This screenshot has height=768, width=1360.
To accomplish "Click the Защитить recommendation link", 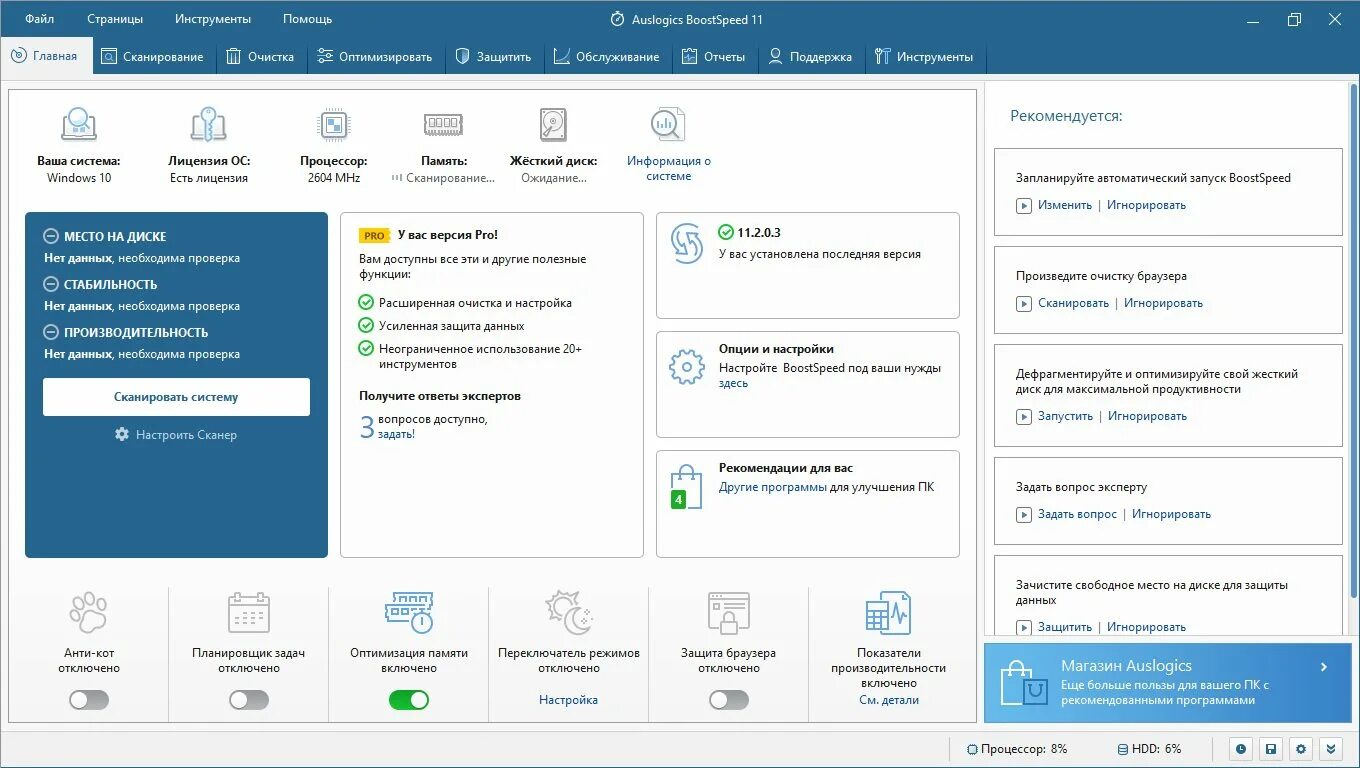I will (1065, 627).
